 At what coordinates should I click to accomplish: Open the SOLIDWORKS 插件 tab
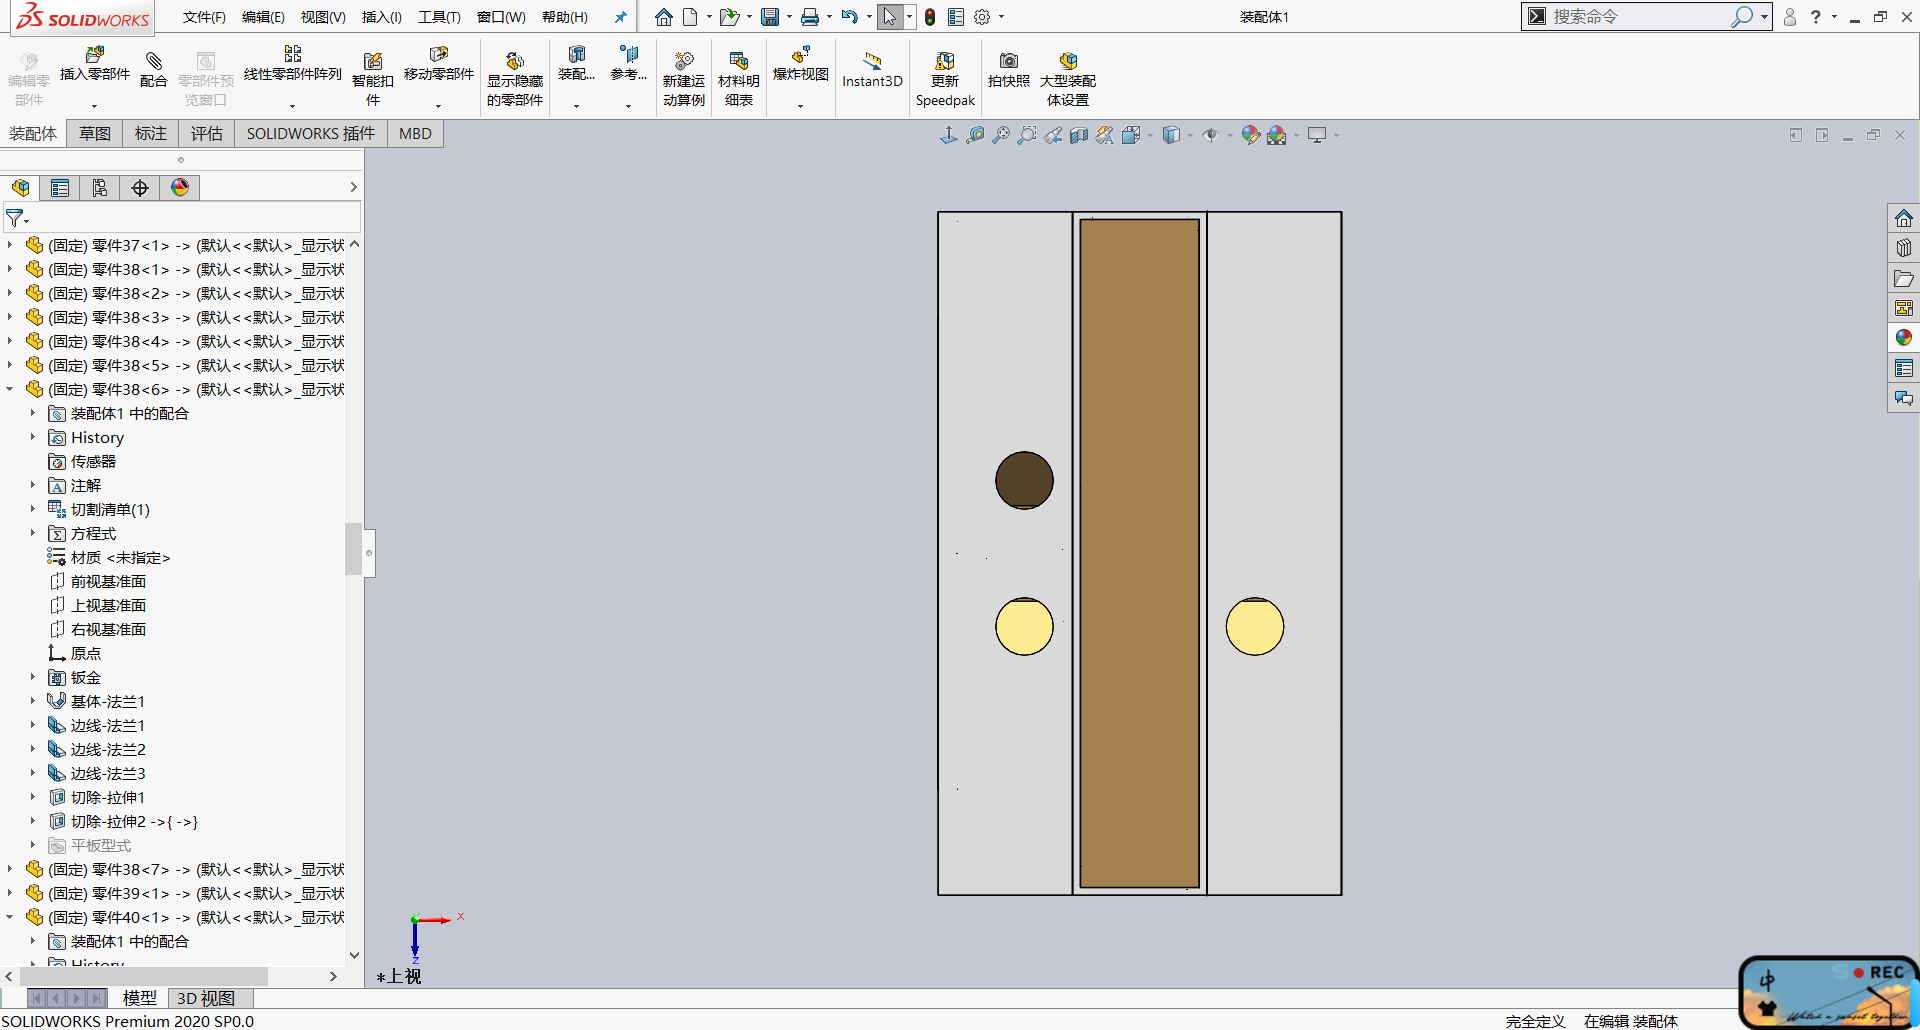311,134
